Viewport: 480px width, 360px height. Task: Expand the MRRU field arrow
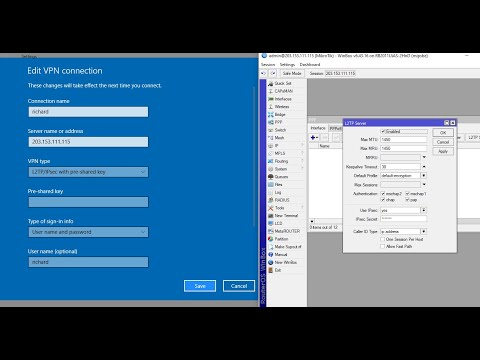click(424, 157)
